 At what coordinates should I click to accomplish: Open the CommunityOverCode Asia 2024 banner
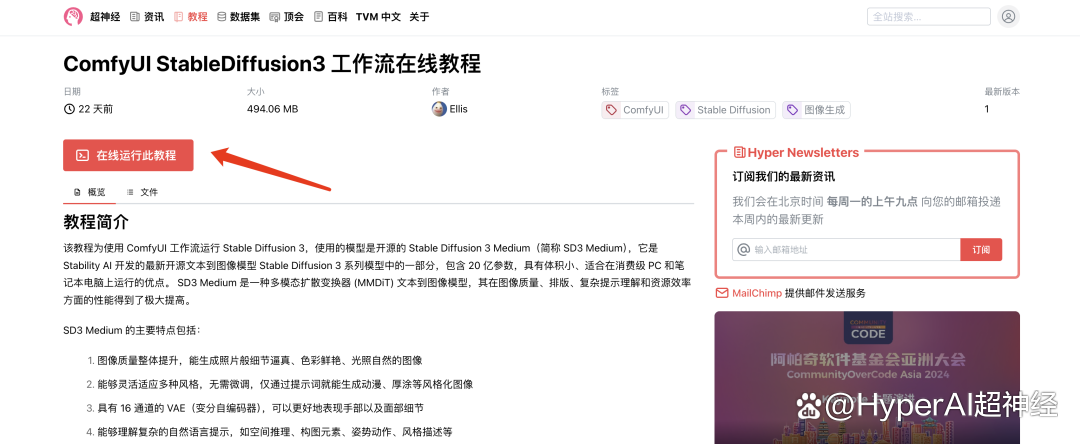coord(867,377)
